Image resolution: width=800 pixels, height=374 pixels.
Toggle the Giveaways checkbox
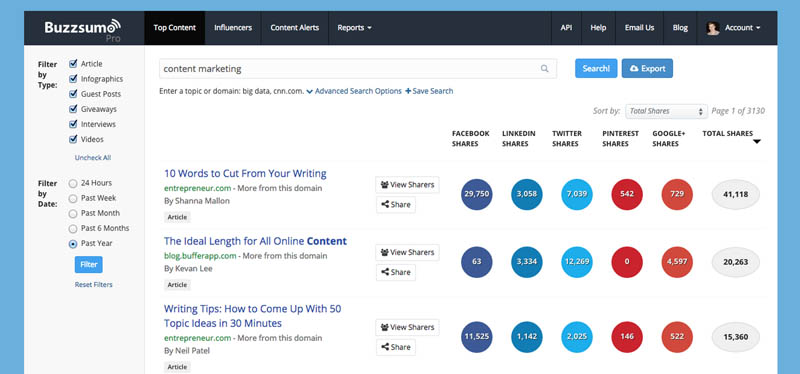[x=73, y=109]
